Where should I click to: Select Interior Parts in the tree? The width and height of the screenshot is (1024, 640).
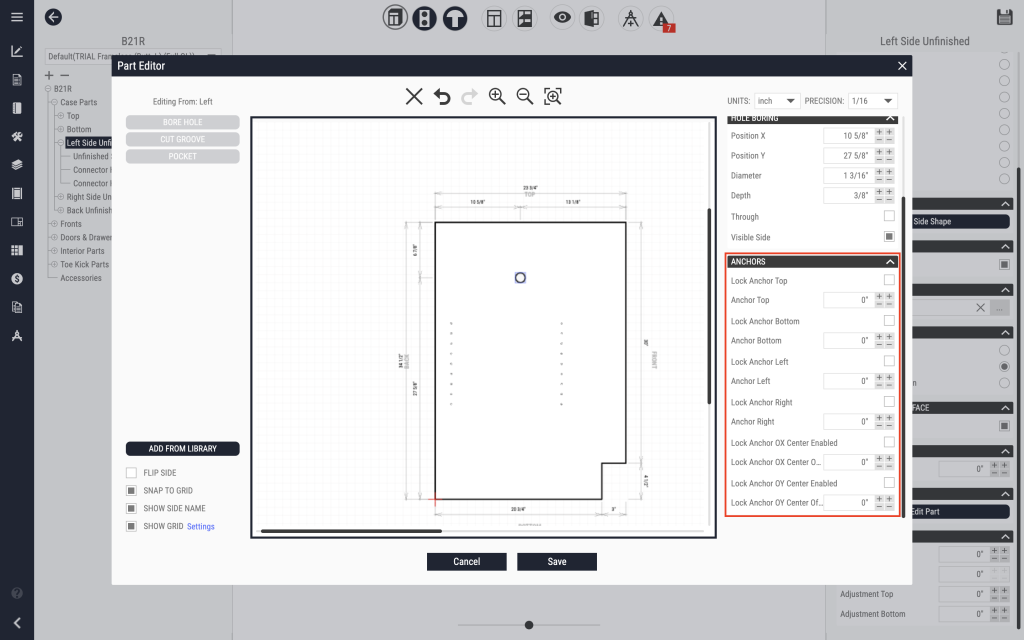82,251
